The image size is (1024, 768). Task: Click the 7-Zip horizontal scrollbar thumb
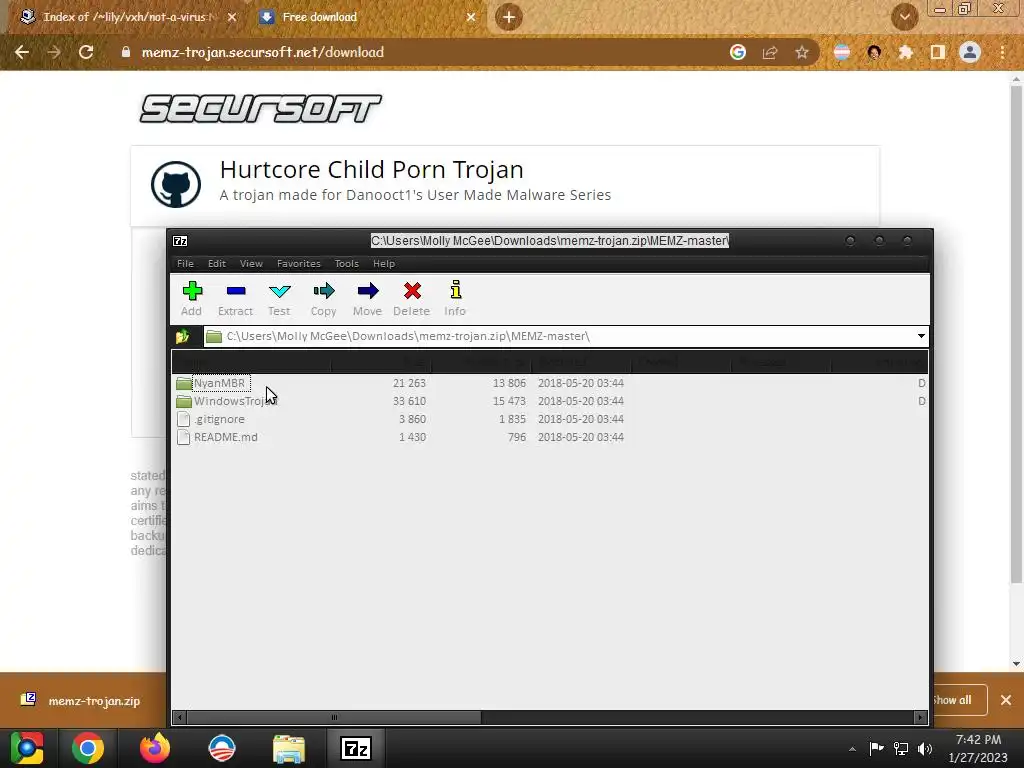(334, 717)
